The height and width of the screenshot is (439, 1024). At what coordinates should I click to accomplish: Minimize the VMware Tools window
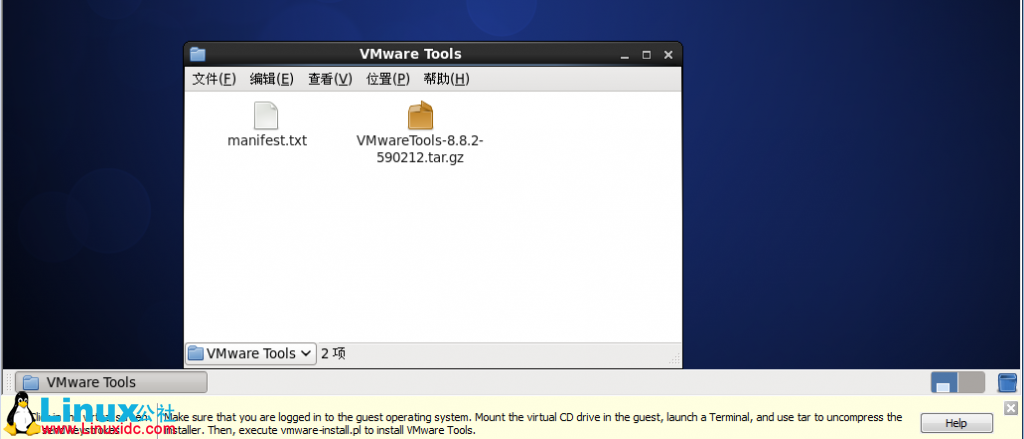point(625,54)
